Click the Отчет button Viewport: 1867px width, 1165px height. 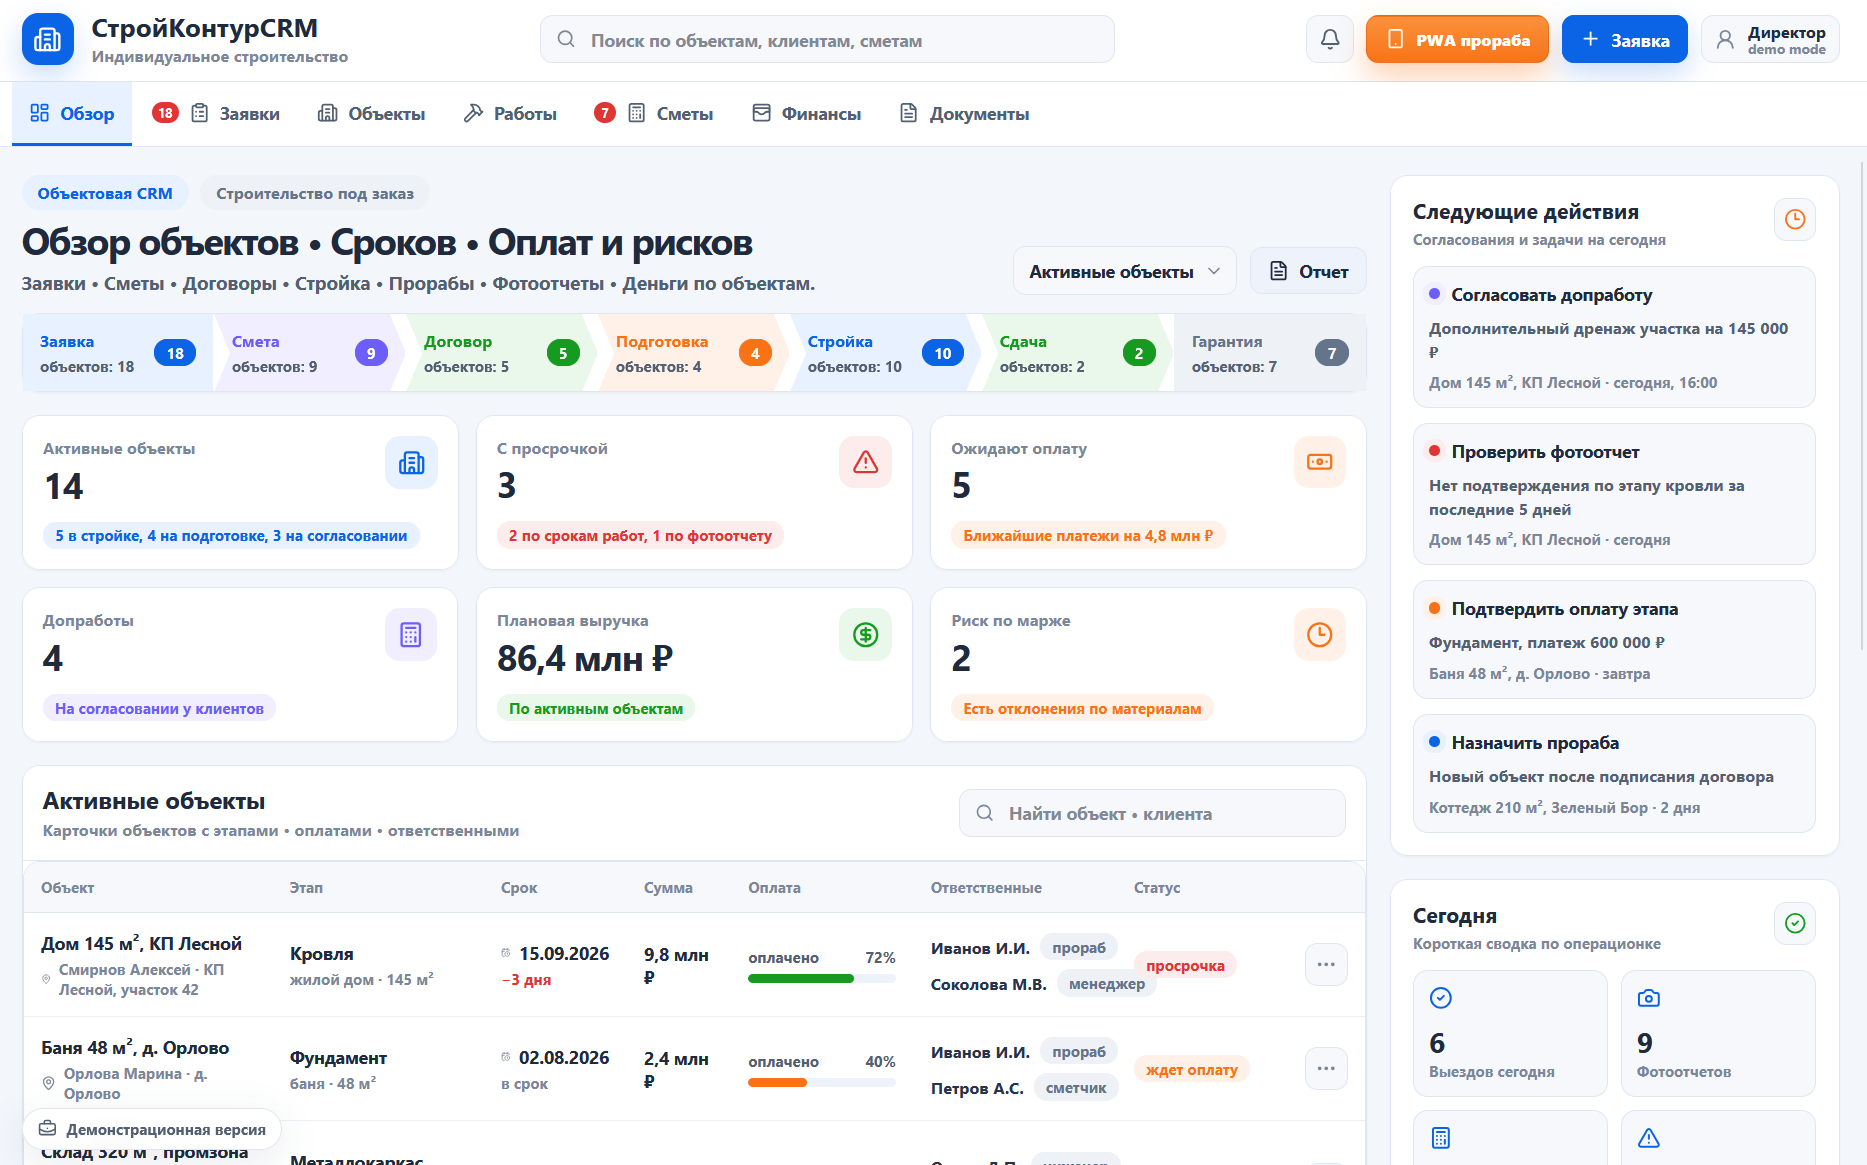(1308, 271)
